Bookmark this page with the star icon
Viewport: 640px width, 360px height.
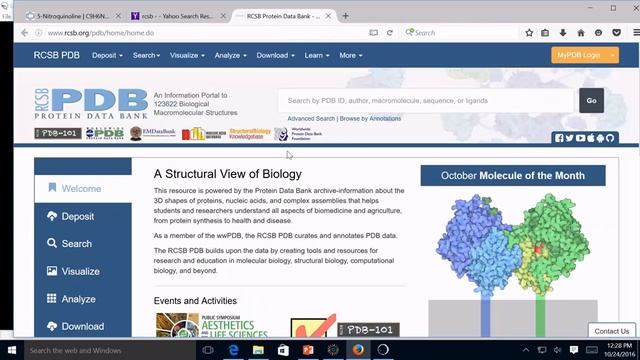[529, 33]
